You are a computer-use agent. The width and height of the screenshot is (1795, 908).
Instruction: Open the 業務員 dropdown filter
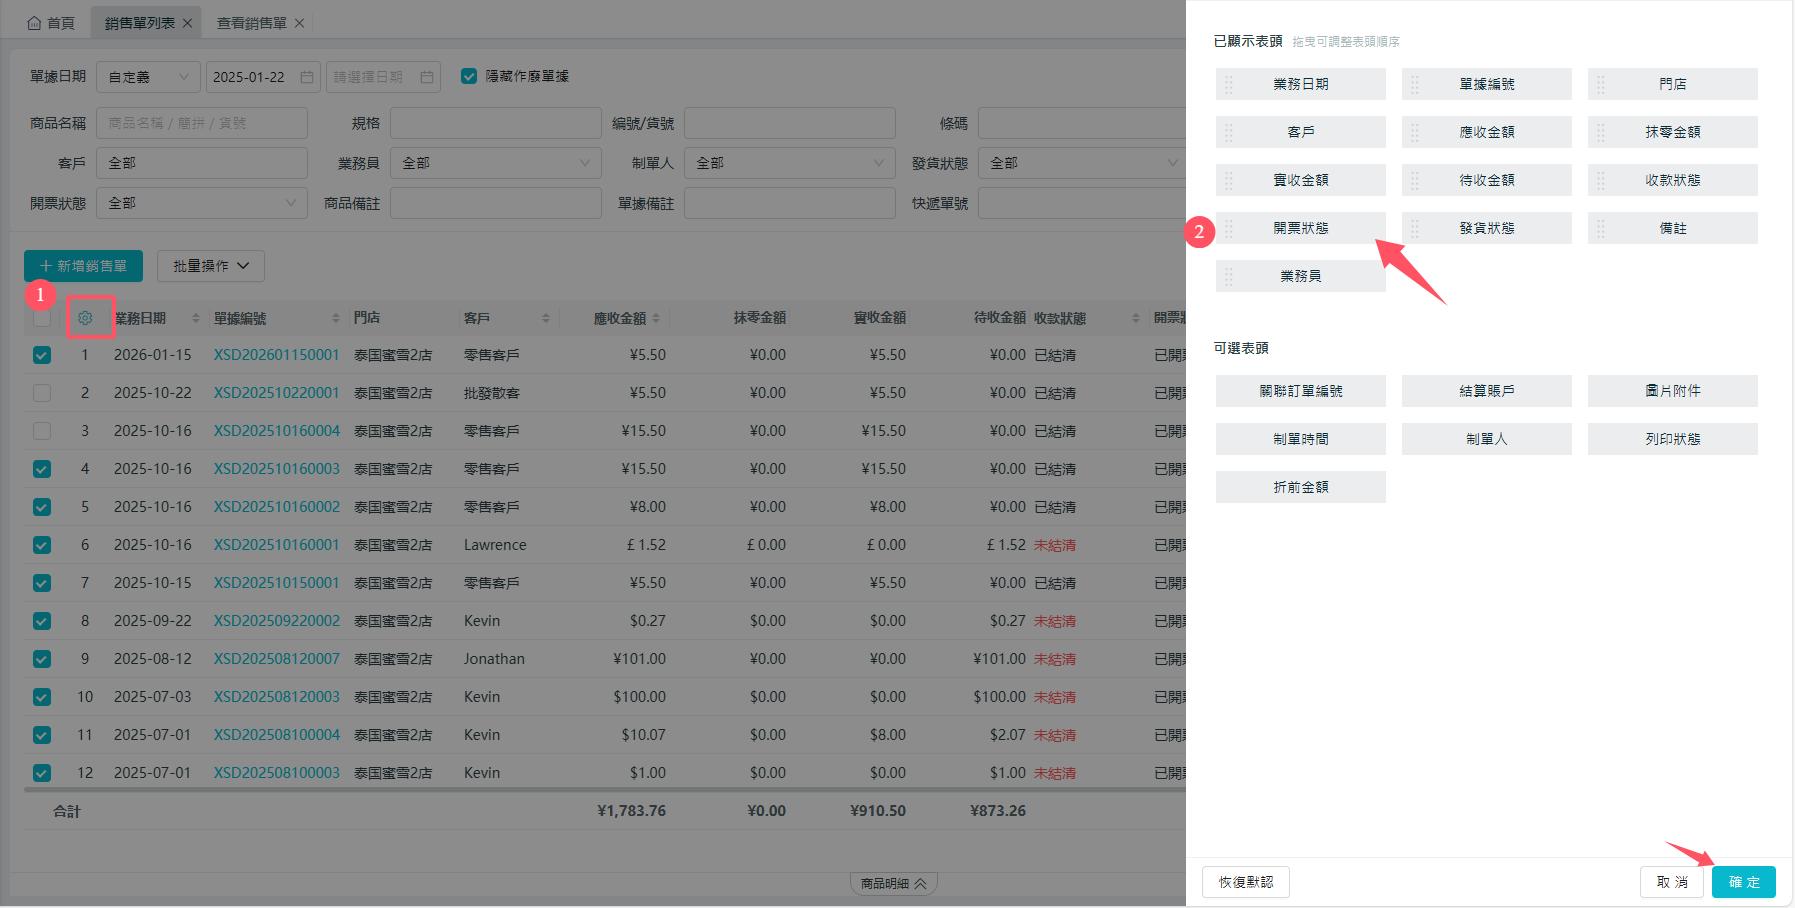[x=495, y=163]
